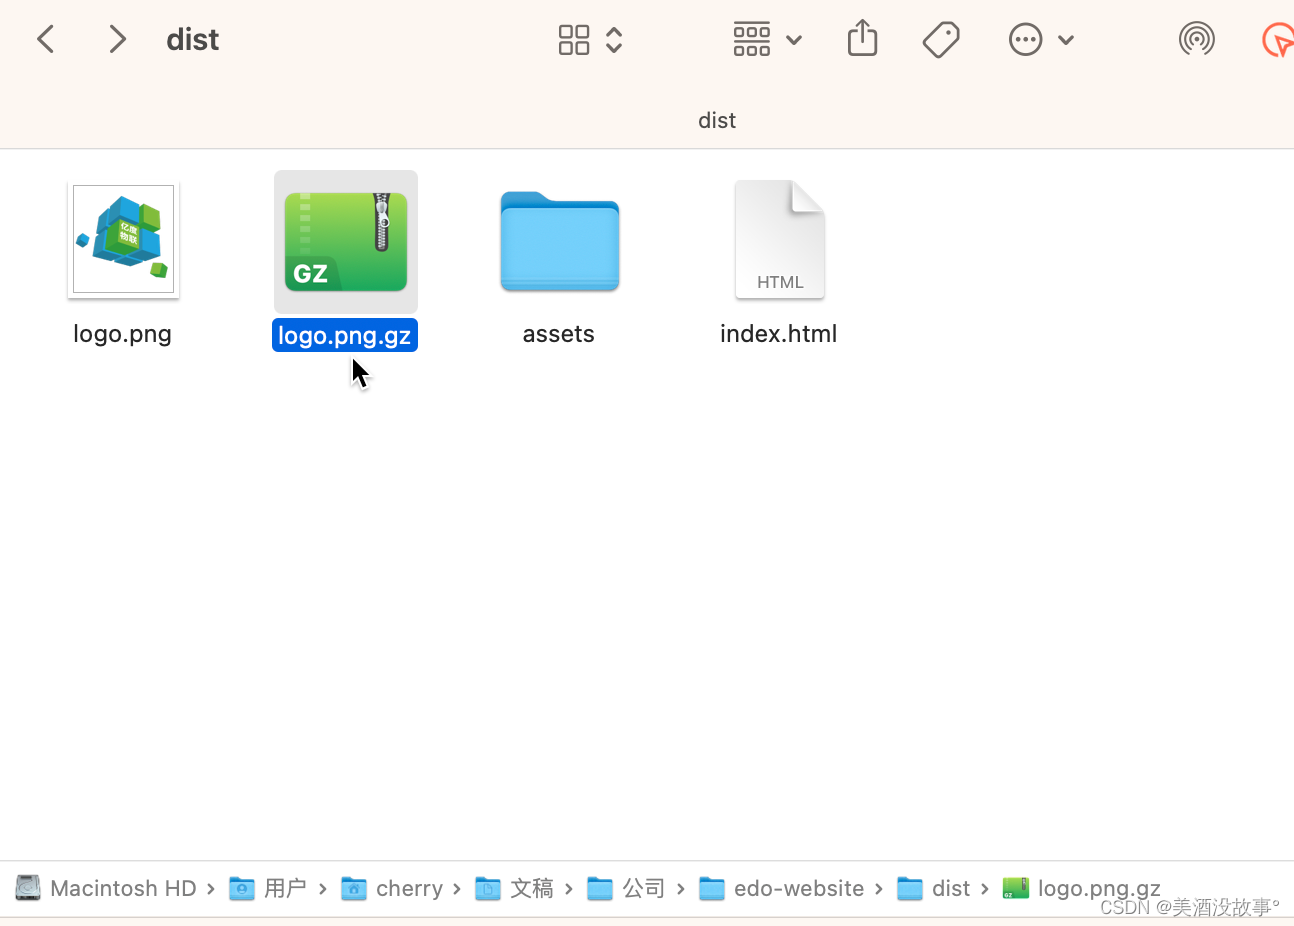Click the logo.png.gz file name label
This screenshot has height=926, width=1294.
coord(345,335)
